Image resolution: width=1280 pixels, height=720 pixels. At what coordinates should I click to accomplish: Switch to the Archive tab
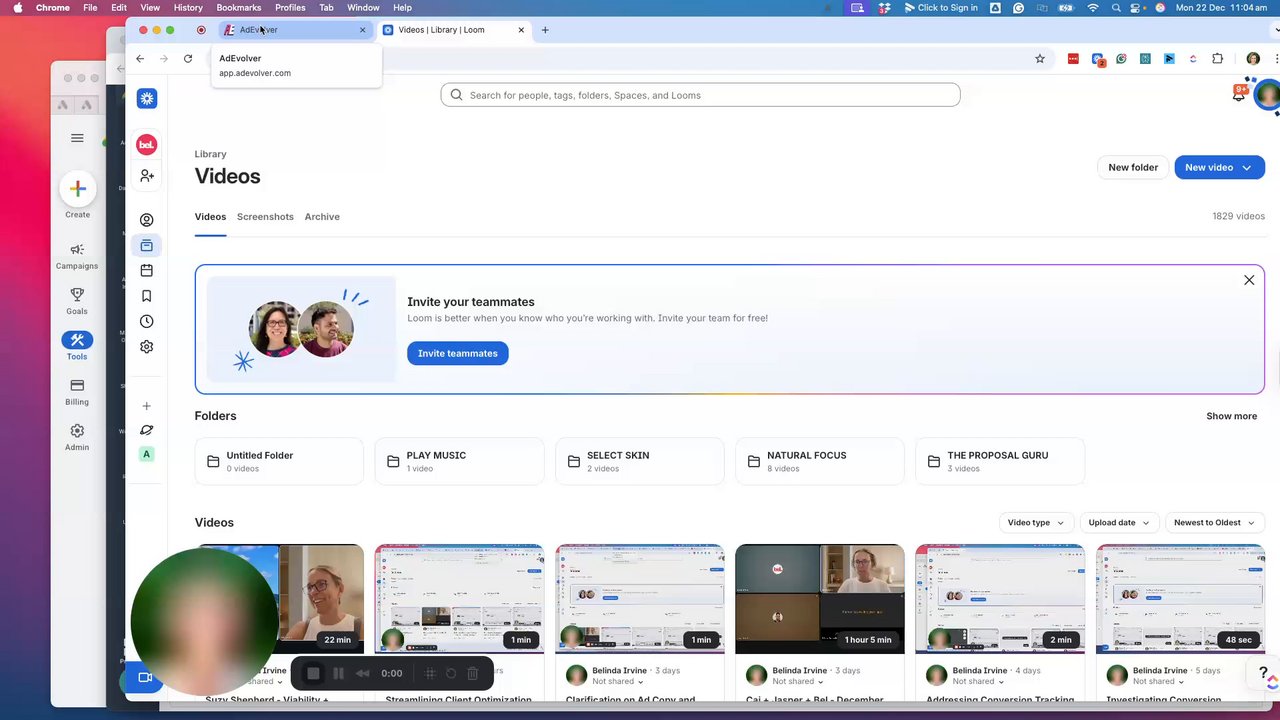pyautogui.click(x=322, y=217)
